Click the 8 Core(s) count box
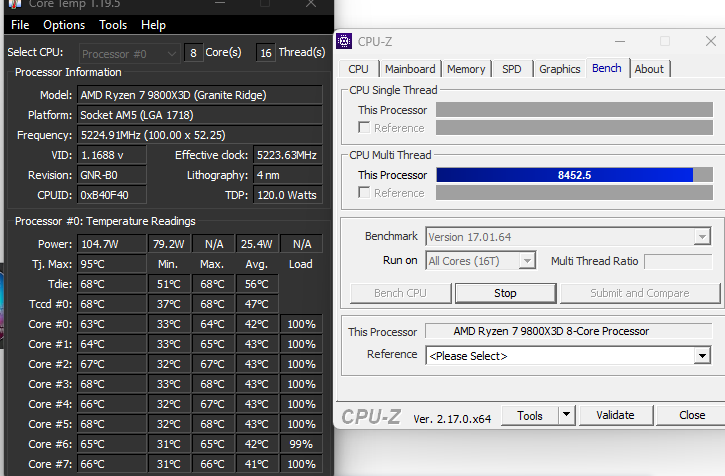This screenshot has width=725, height=476. pyautogui.click(x=193, y=53)
